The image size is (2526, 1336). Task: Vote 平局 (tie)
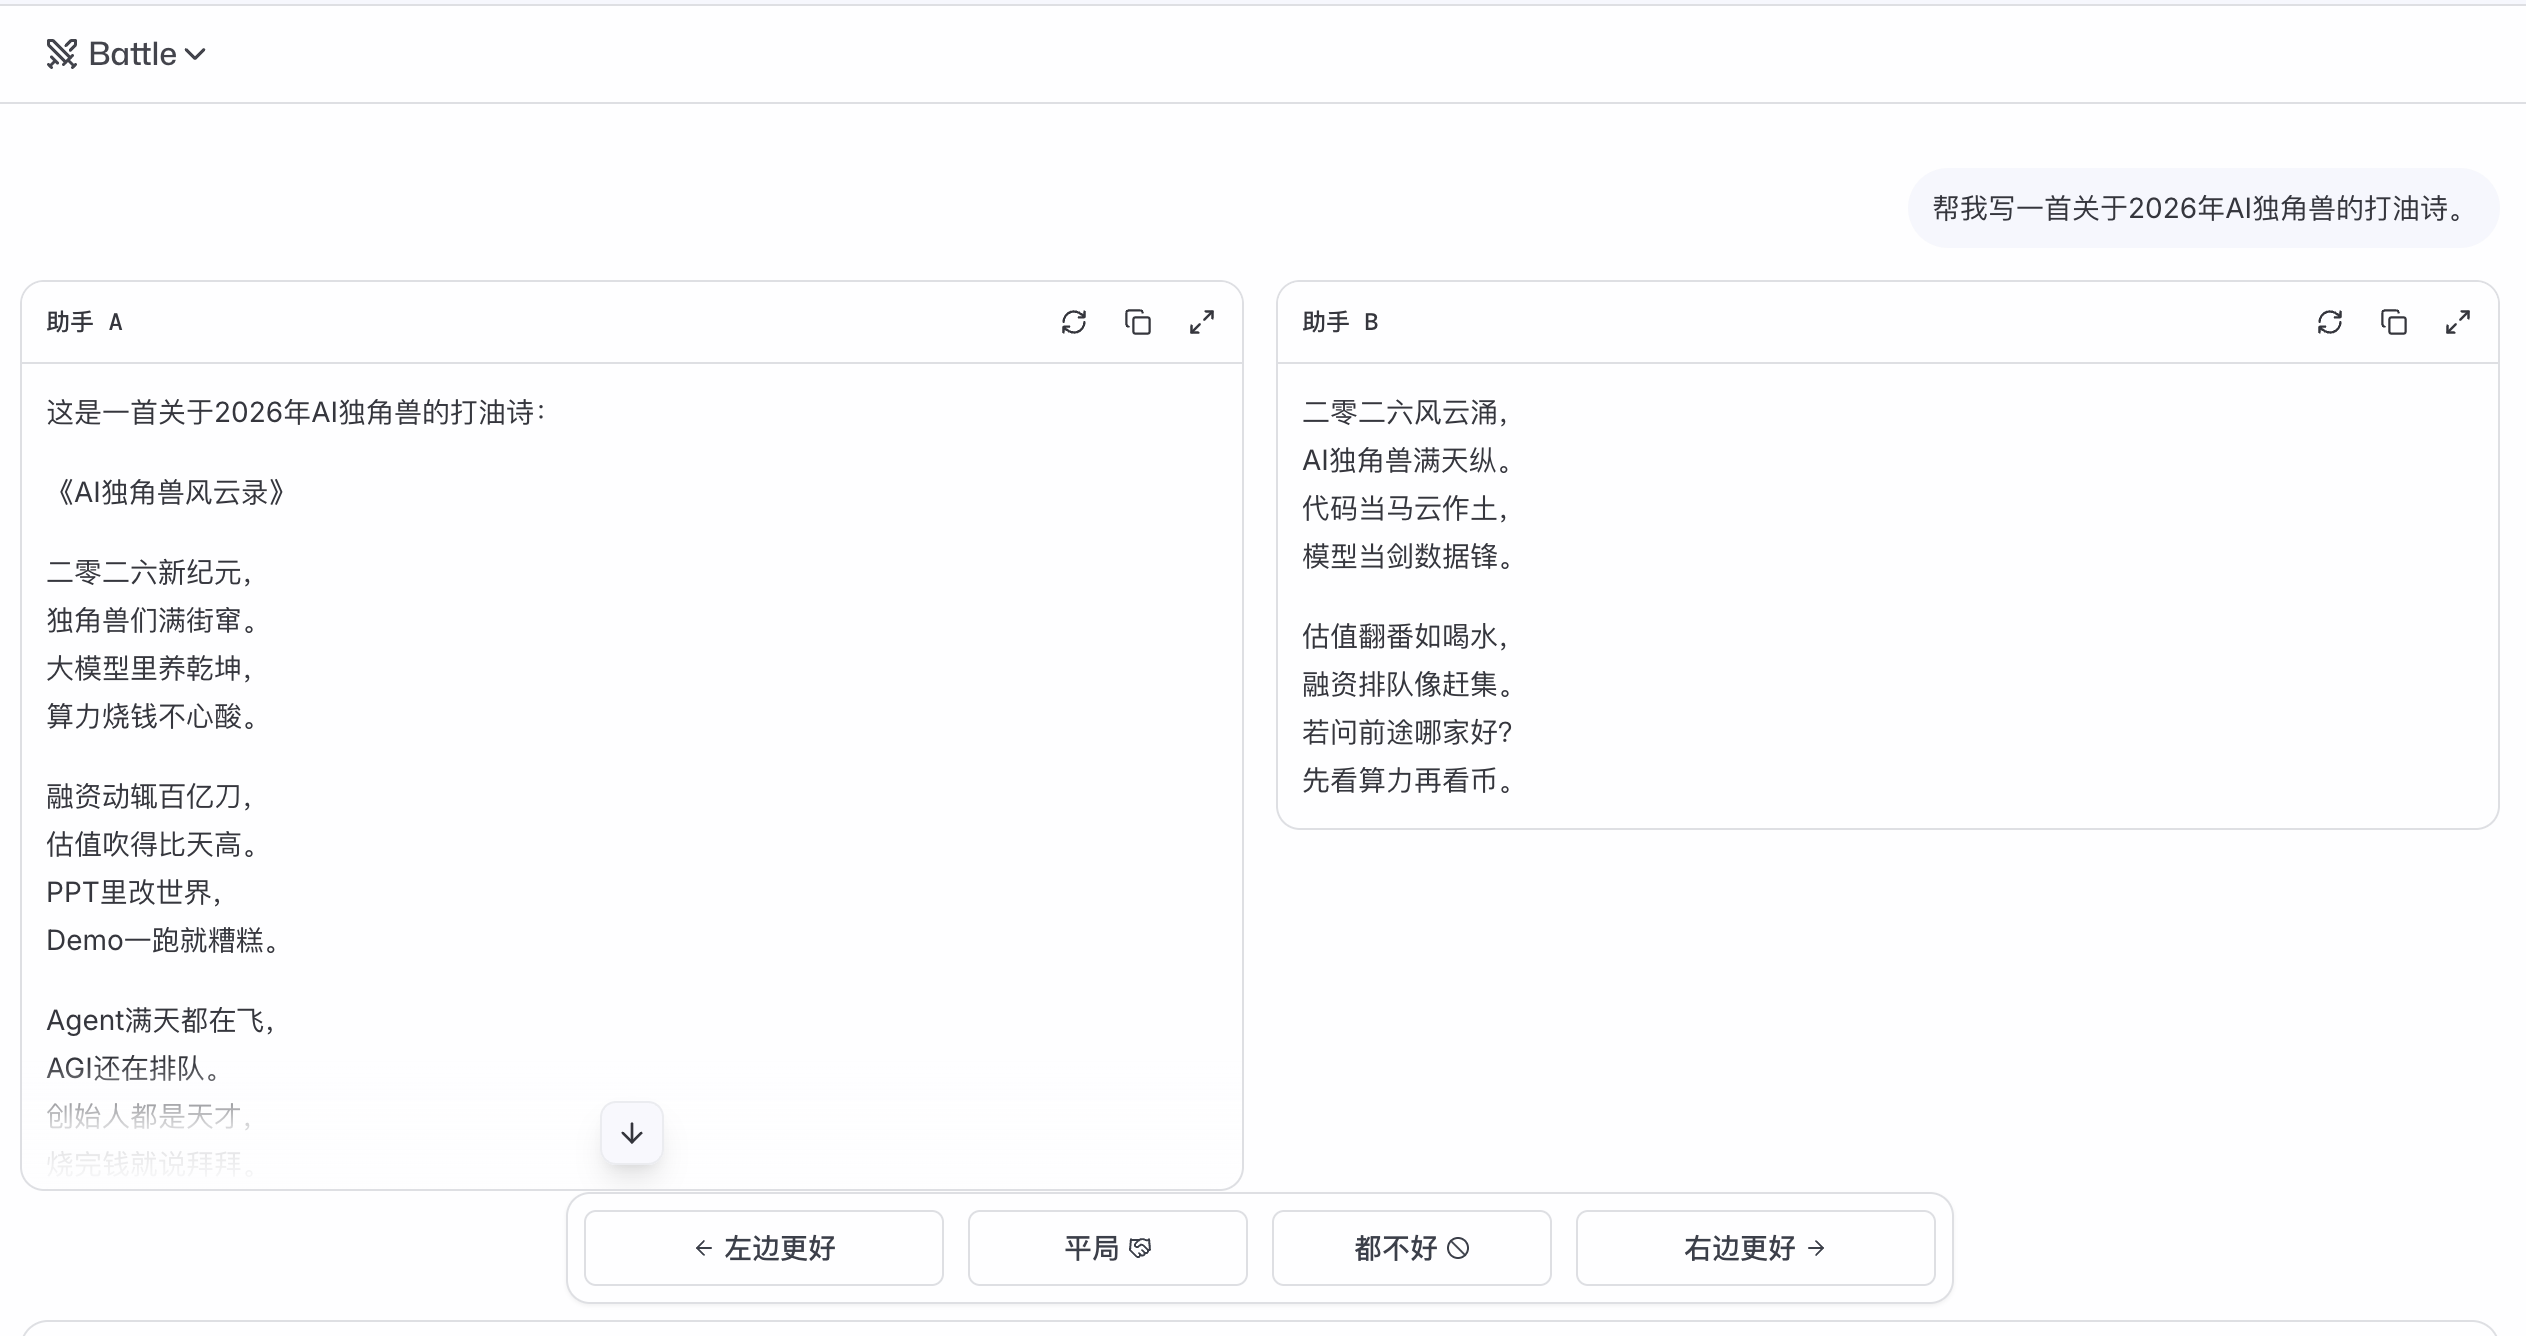pyautogui.click(x=1107, y=1248)
